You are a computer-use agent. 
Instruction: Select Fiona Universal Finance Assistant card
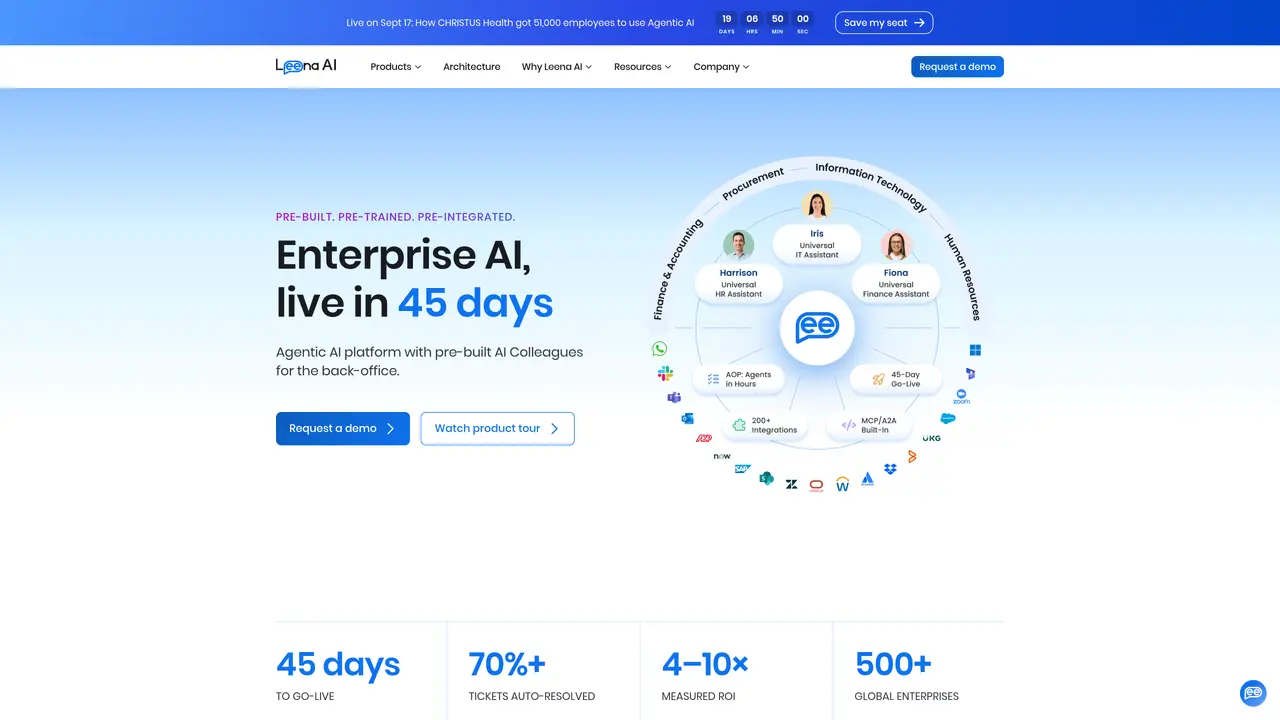(896, 283)
